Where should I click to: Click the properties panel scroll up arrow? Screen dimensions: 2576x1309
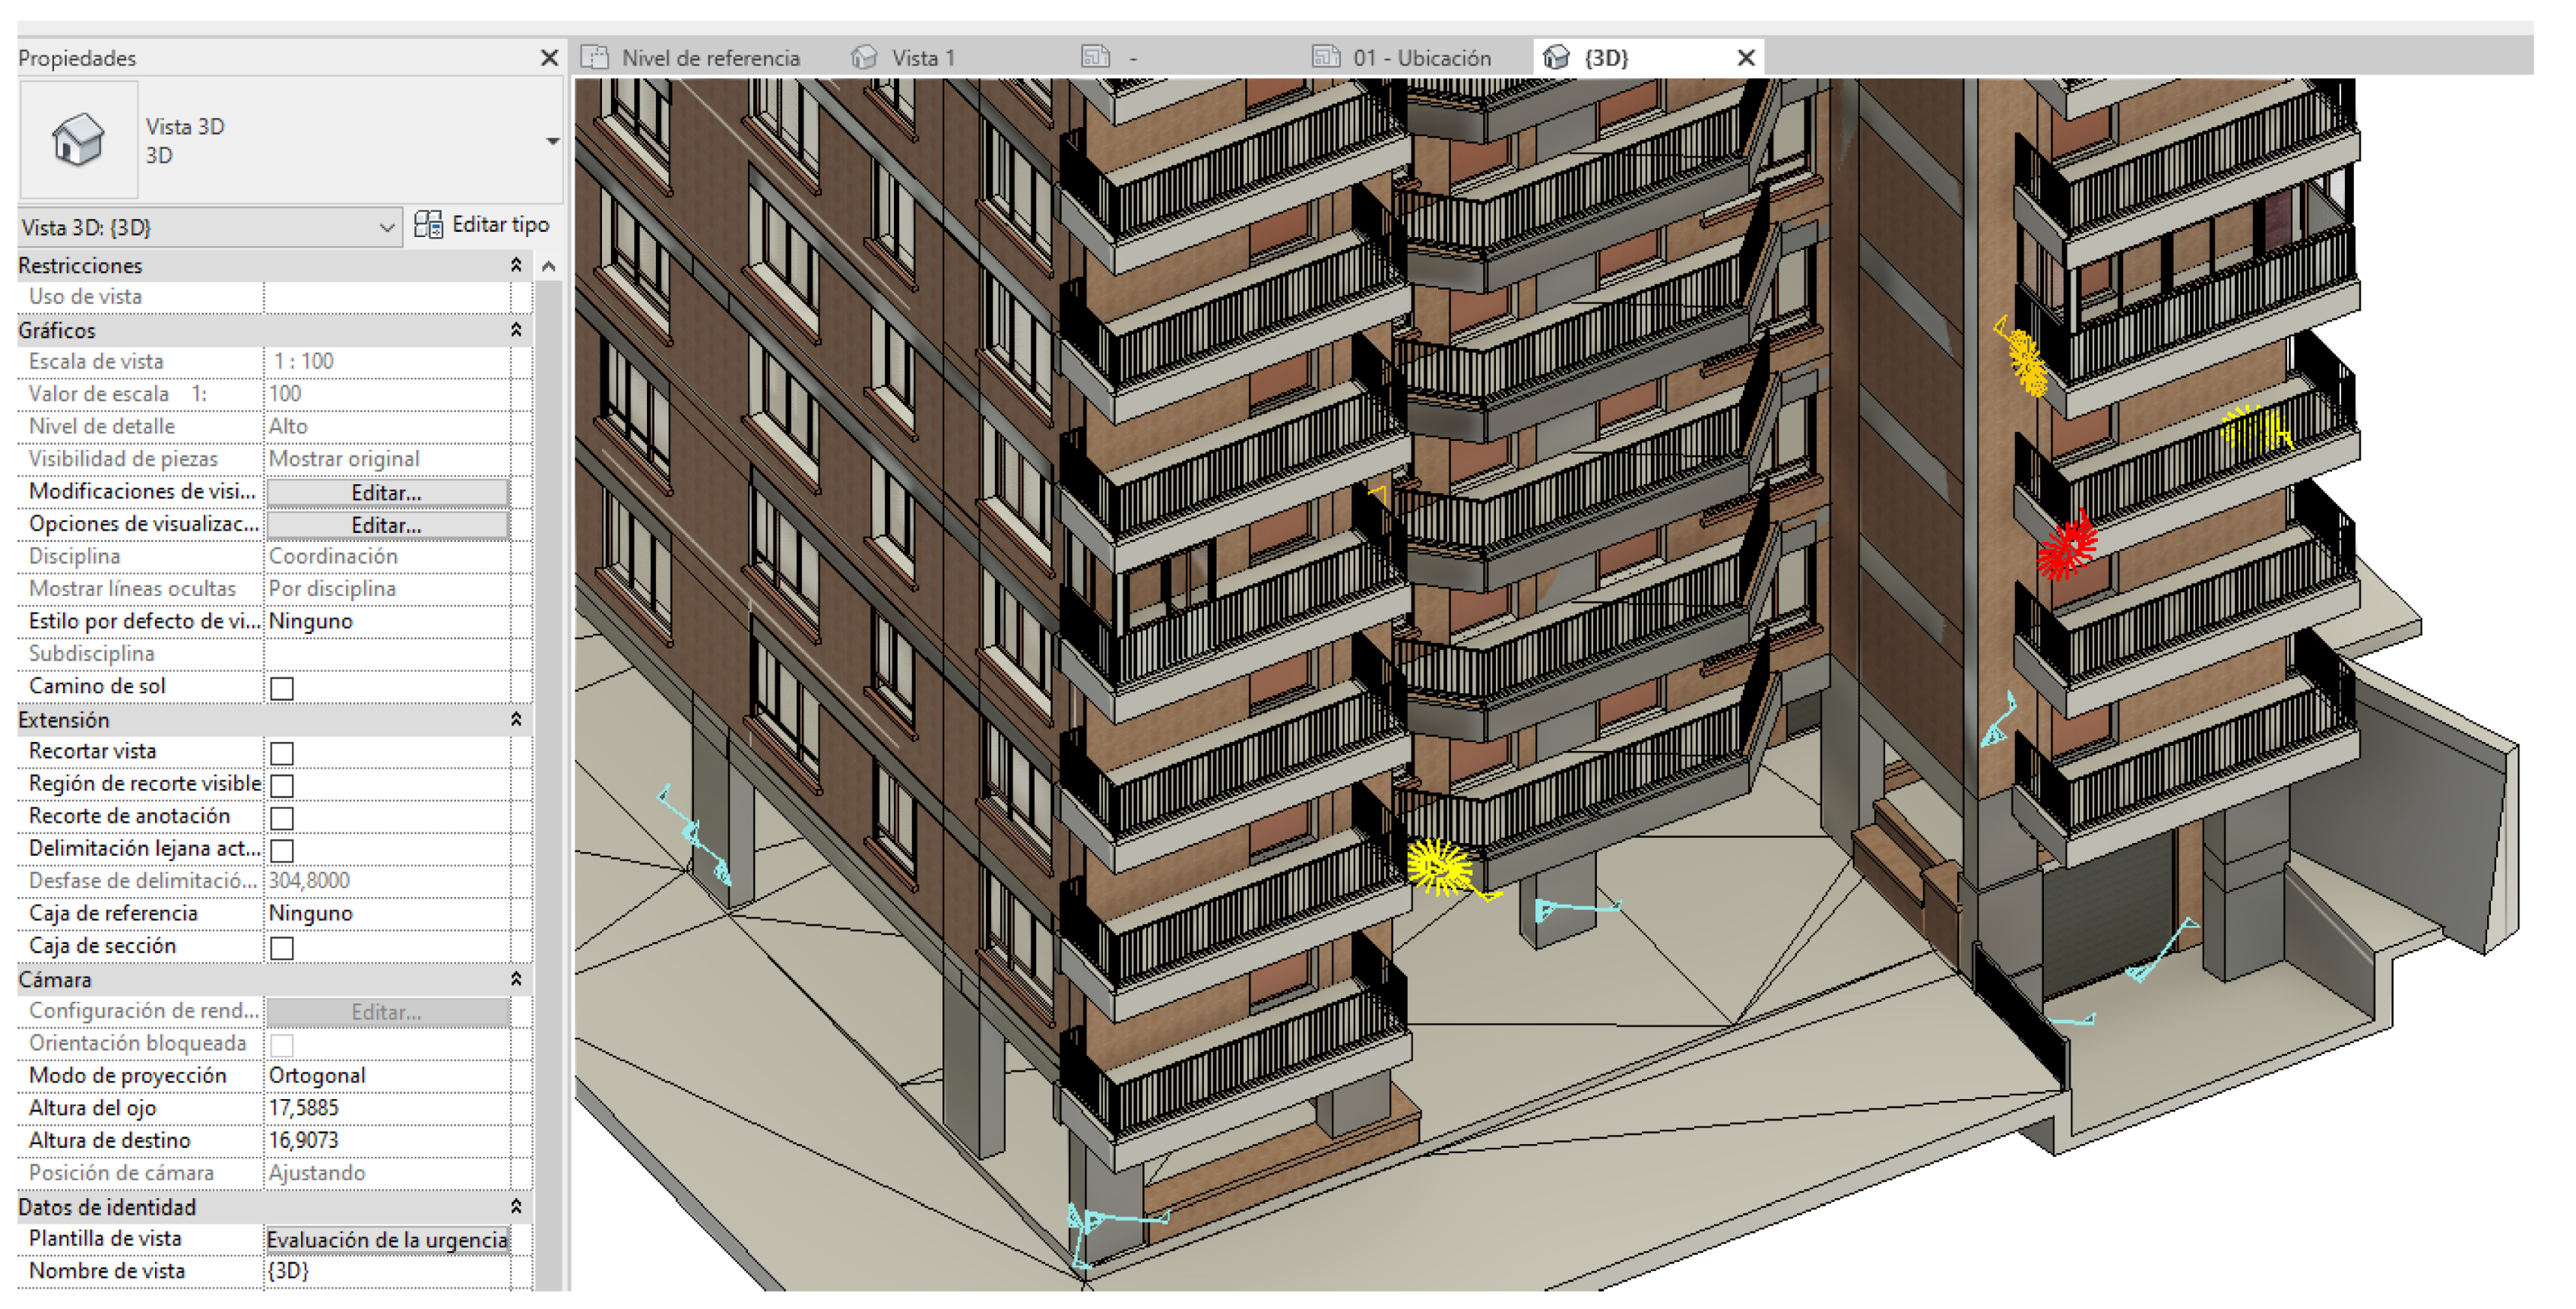pyautogui.click(x=548, y=266)
